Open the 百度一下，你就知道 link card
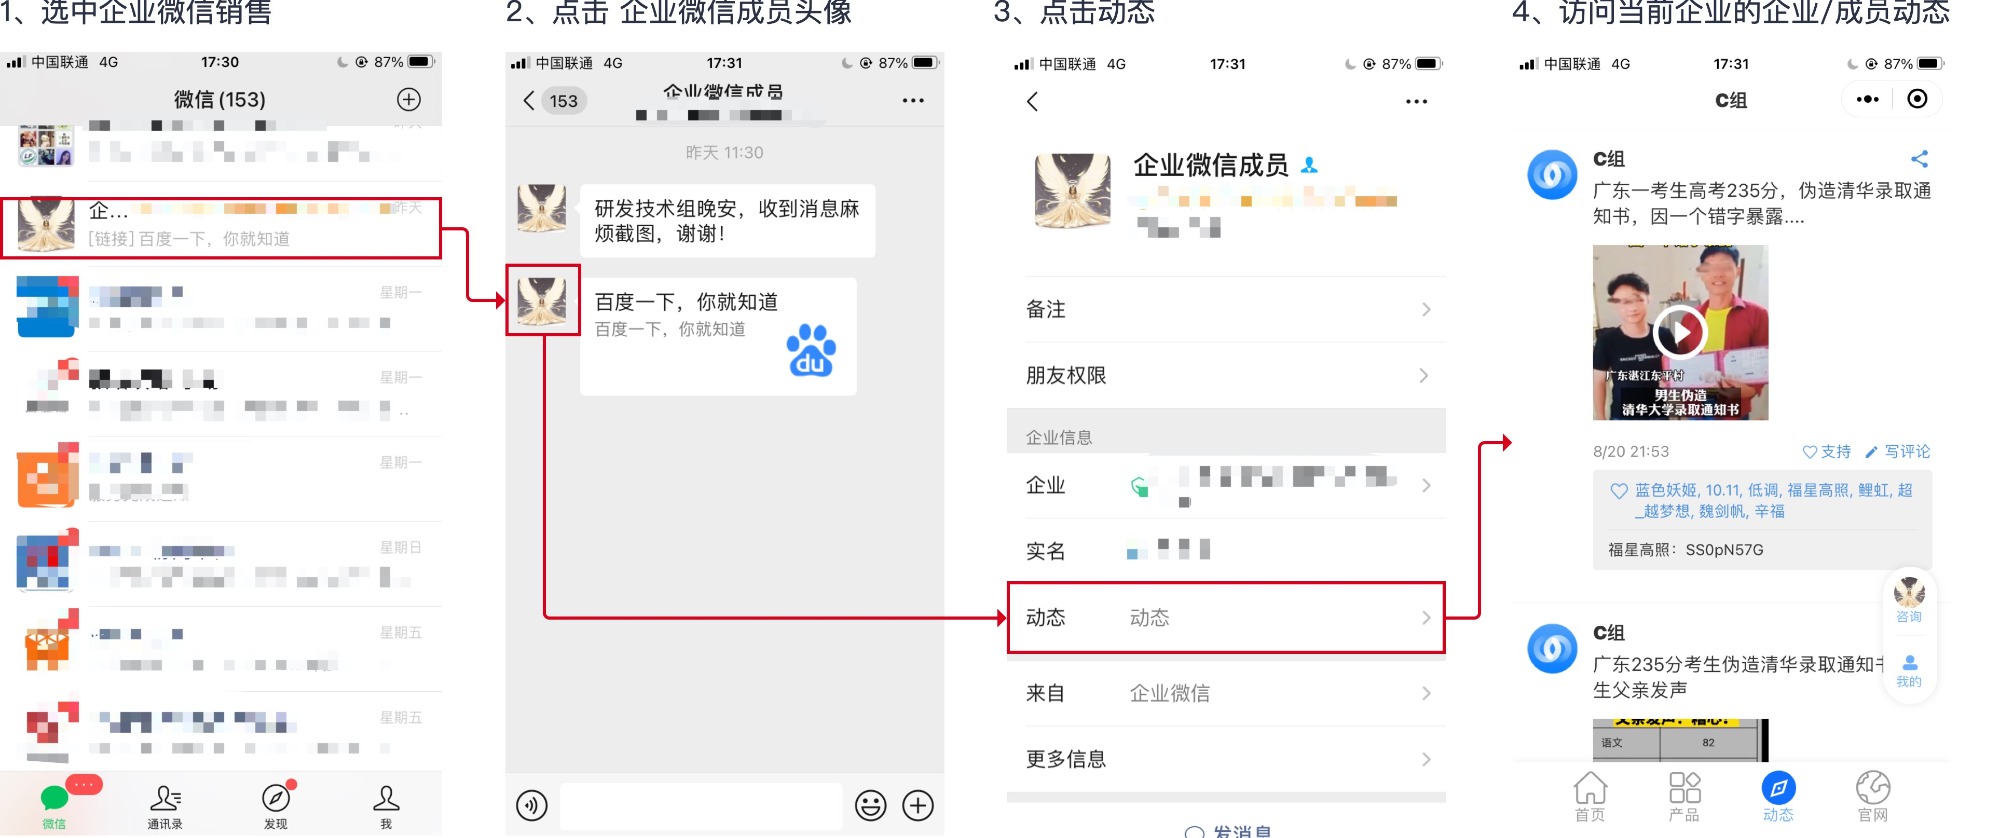This screenshot has height=838, width=2000. pos(718,336)
